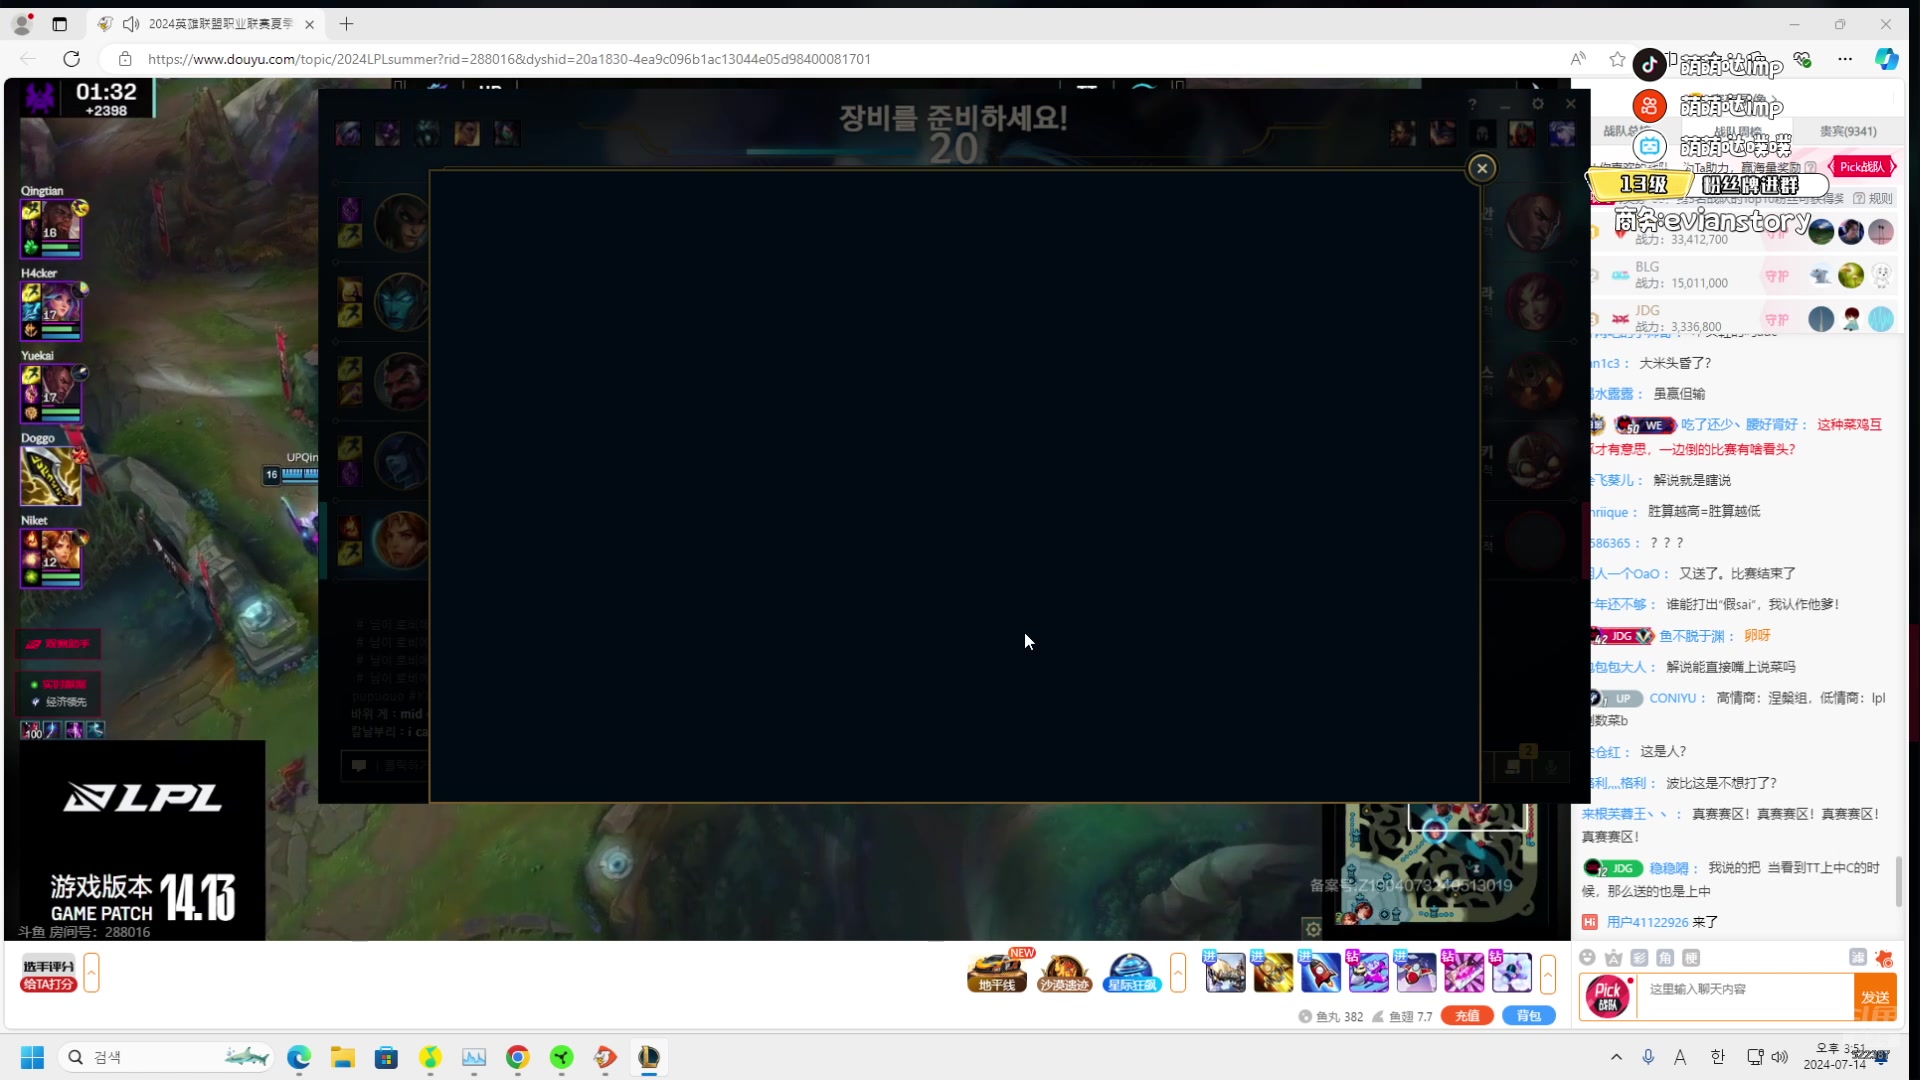
Task: Toggle the 彩 colored danmaku option
Action: [x=1639, y=958]
